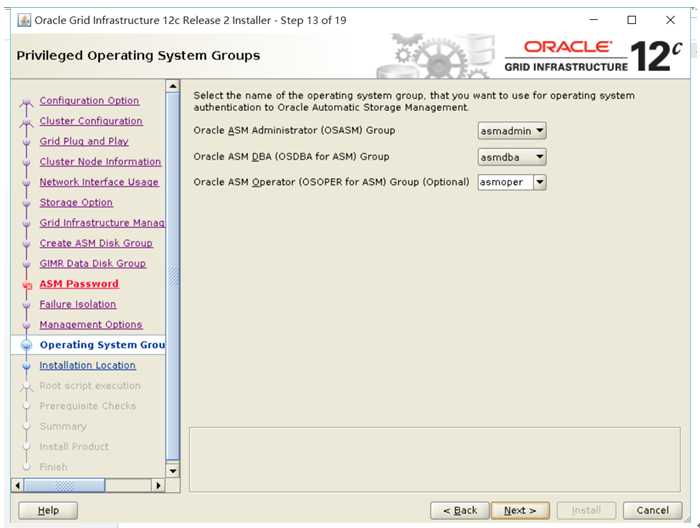700x528 pixels.
Task: Cancel the installer
Action: (x=652, y=510)
